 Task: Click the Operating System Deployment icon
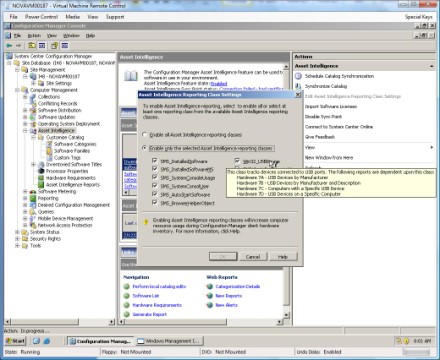(33, 124)
